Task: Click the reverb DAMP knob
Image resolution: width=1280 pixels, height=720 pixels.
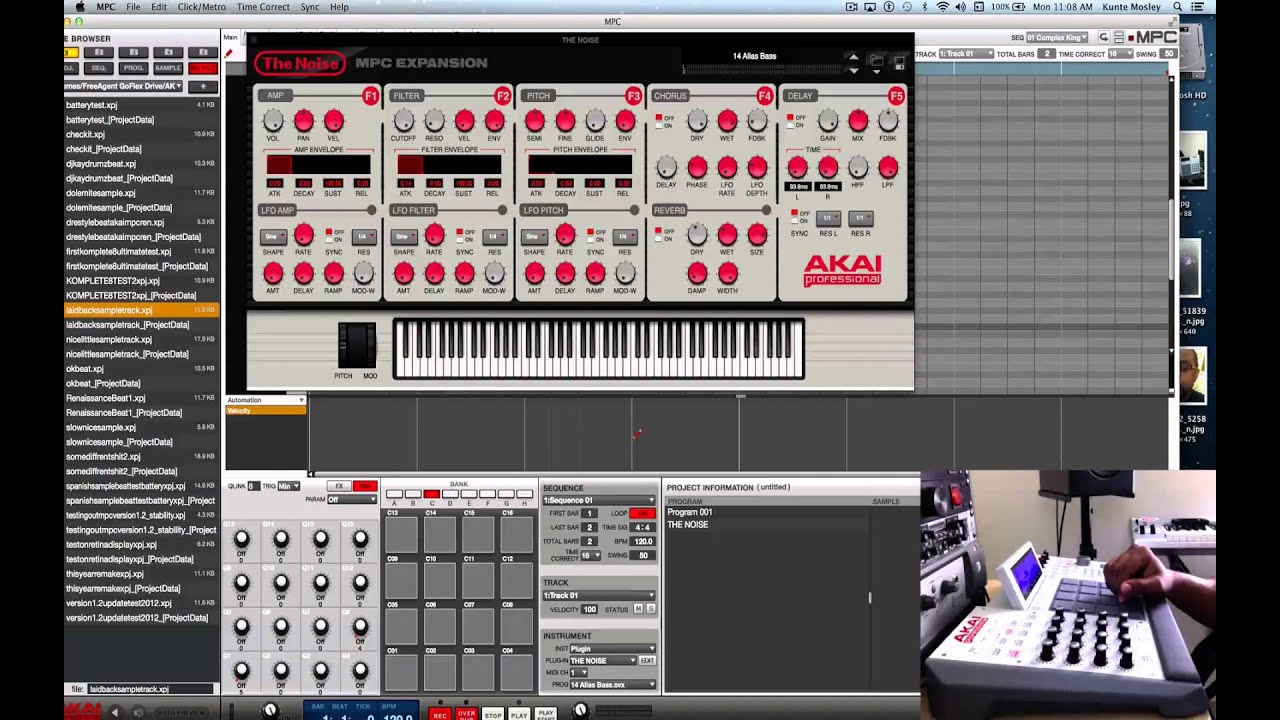Action: point(697,273)
